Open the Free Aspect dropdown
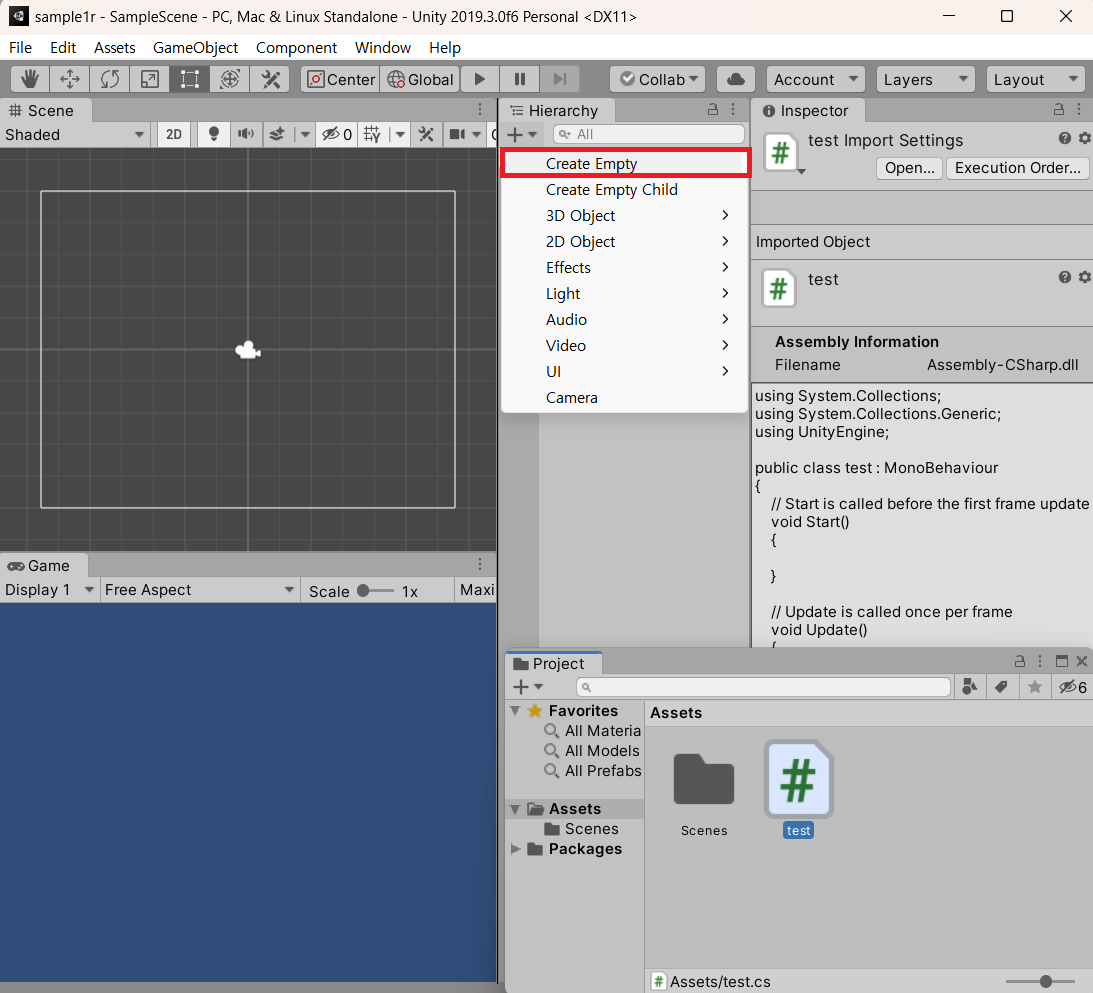1093x993 pixels. click(199, 590)
